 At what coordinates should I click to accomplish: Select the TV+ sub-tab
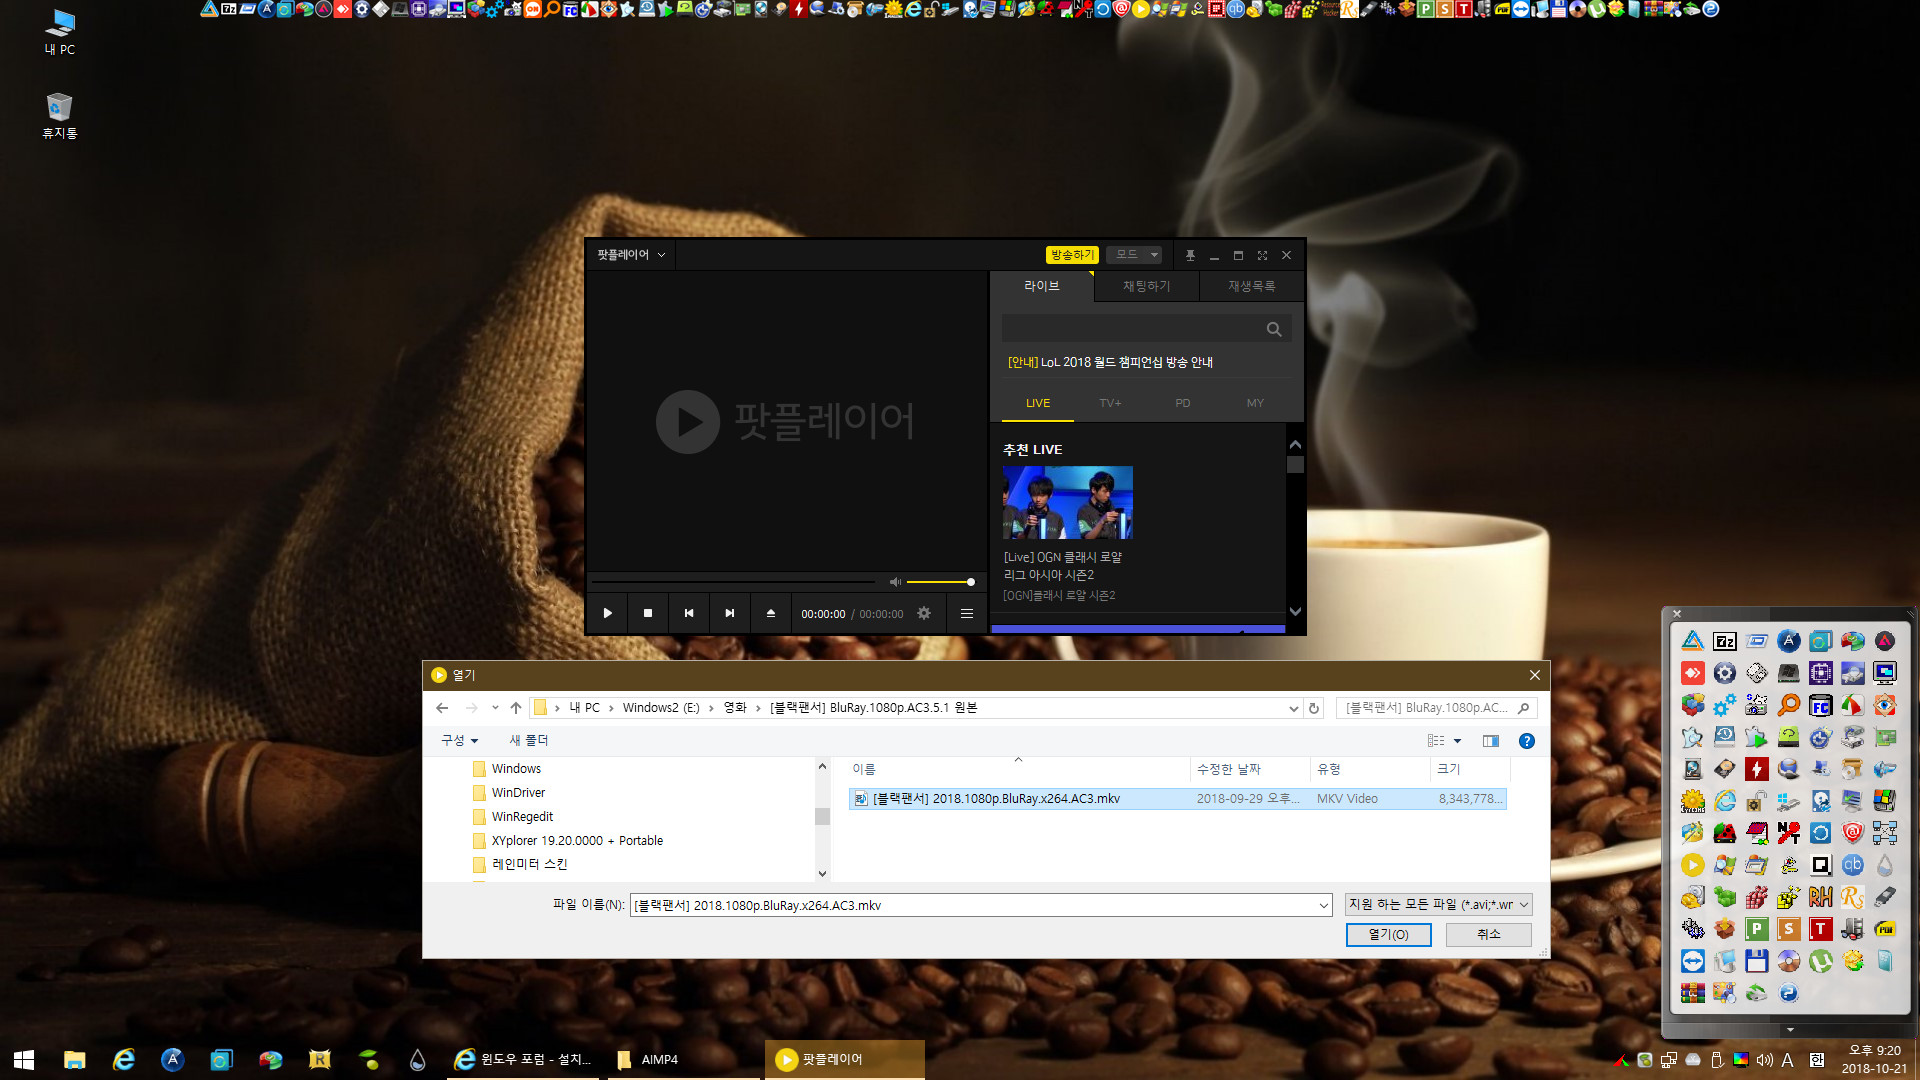tap(1110, 403)
